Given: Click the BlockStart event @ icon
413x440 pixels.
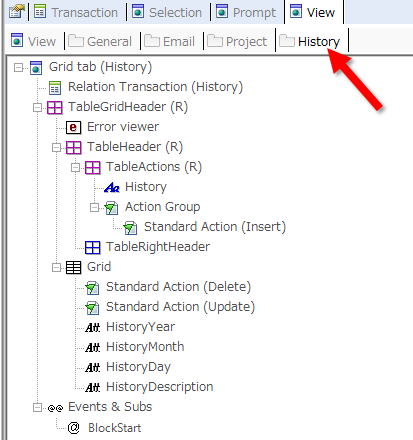Looking at the screenshot, I should pyautogui.click(x=73, y=427).
